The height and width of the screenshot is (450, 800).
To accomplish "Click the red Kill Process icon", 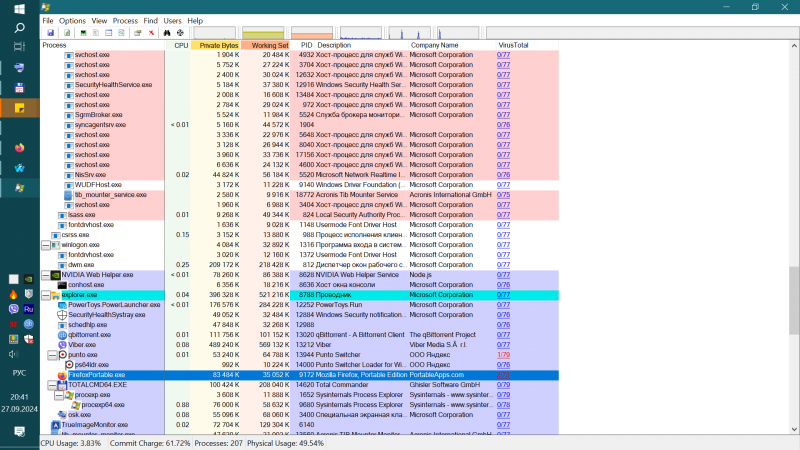I will click(152, 33).
